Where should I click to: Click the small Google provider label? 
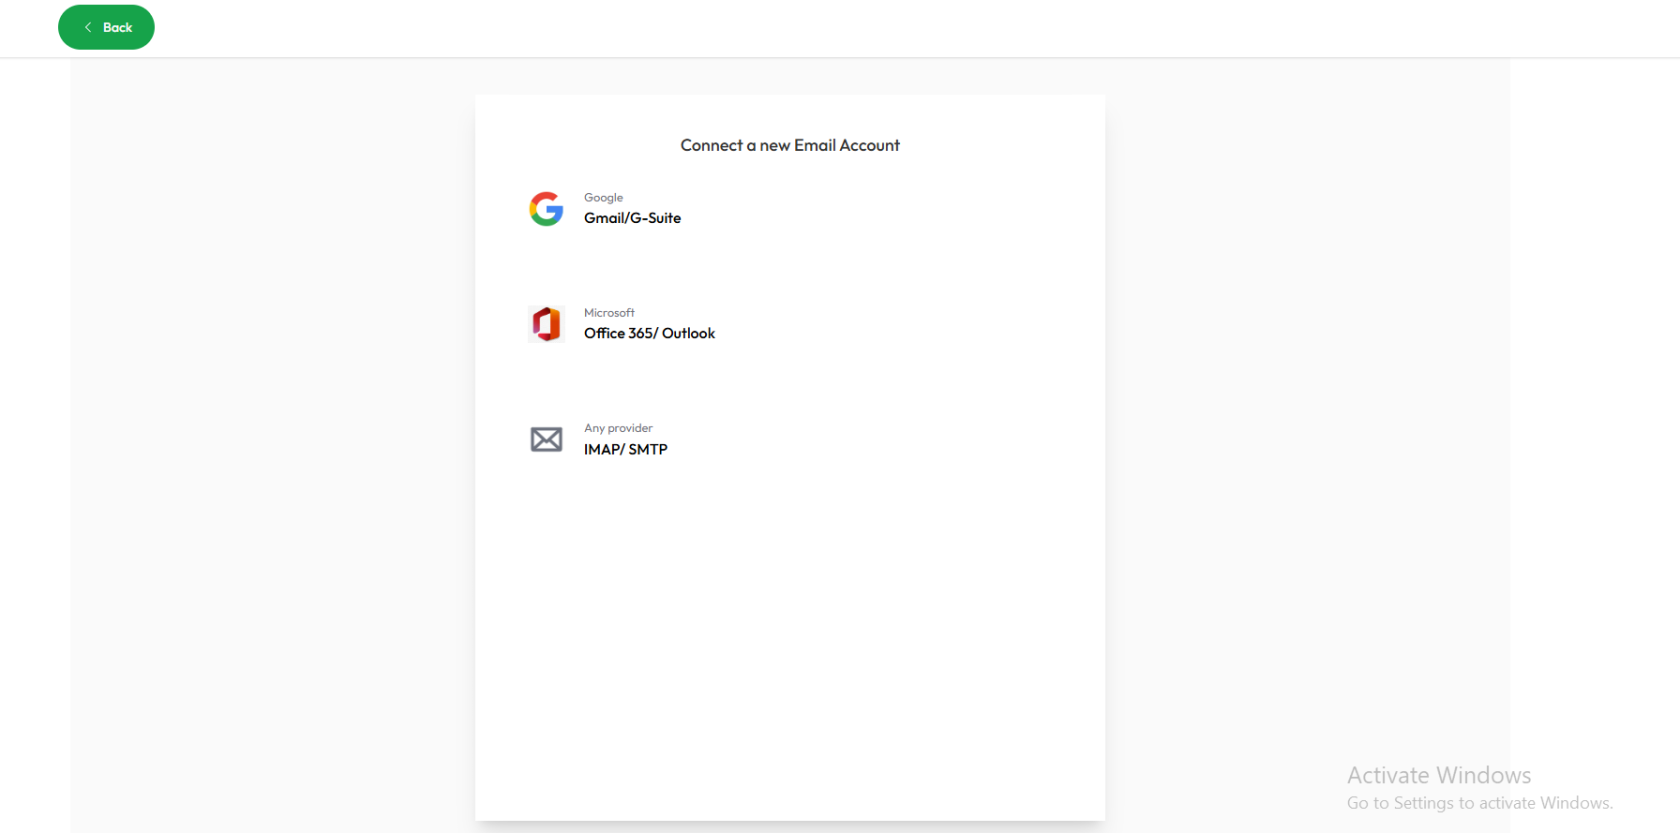click(603, 198)
